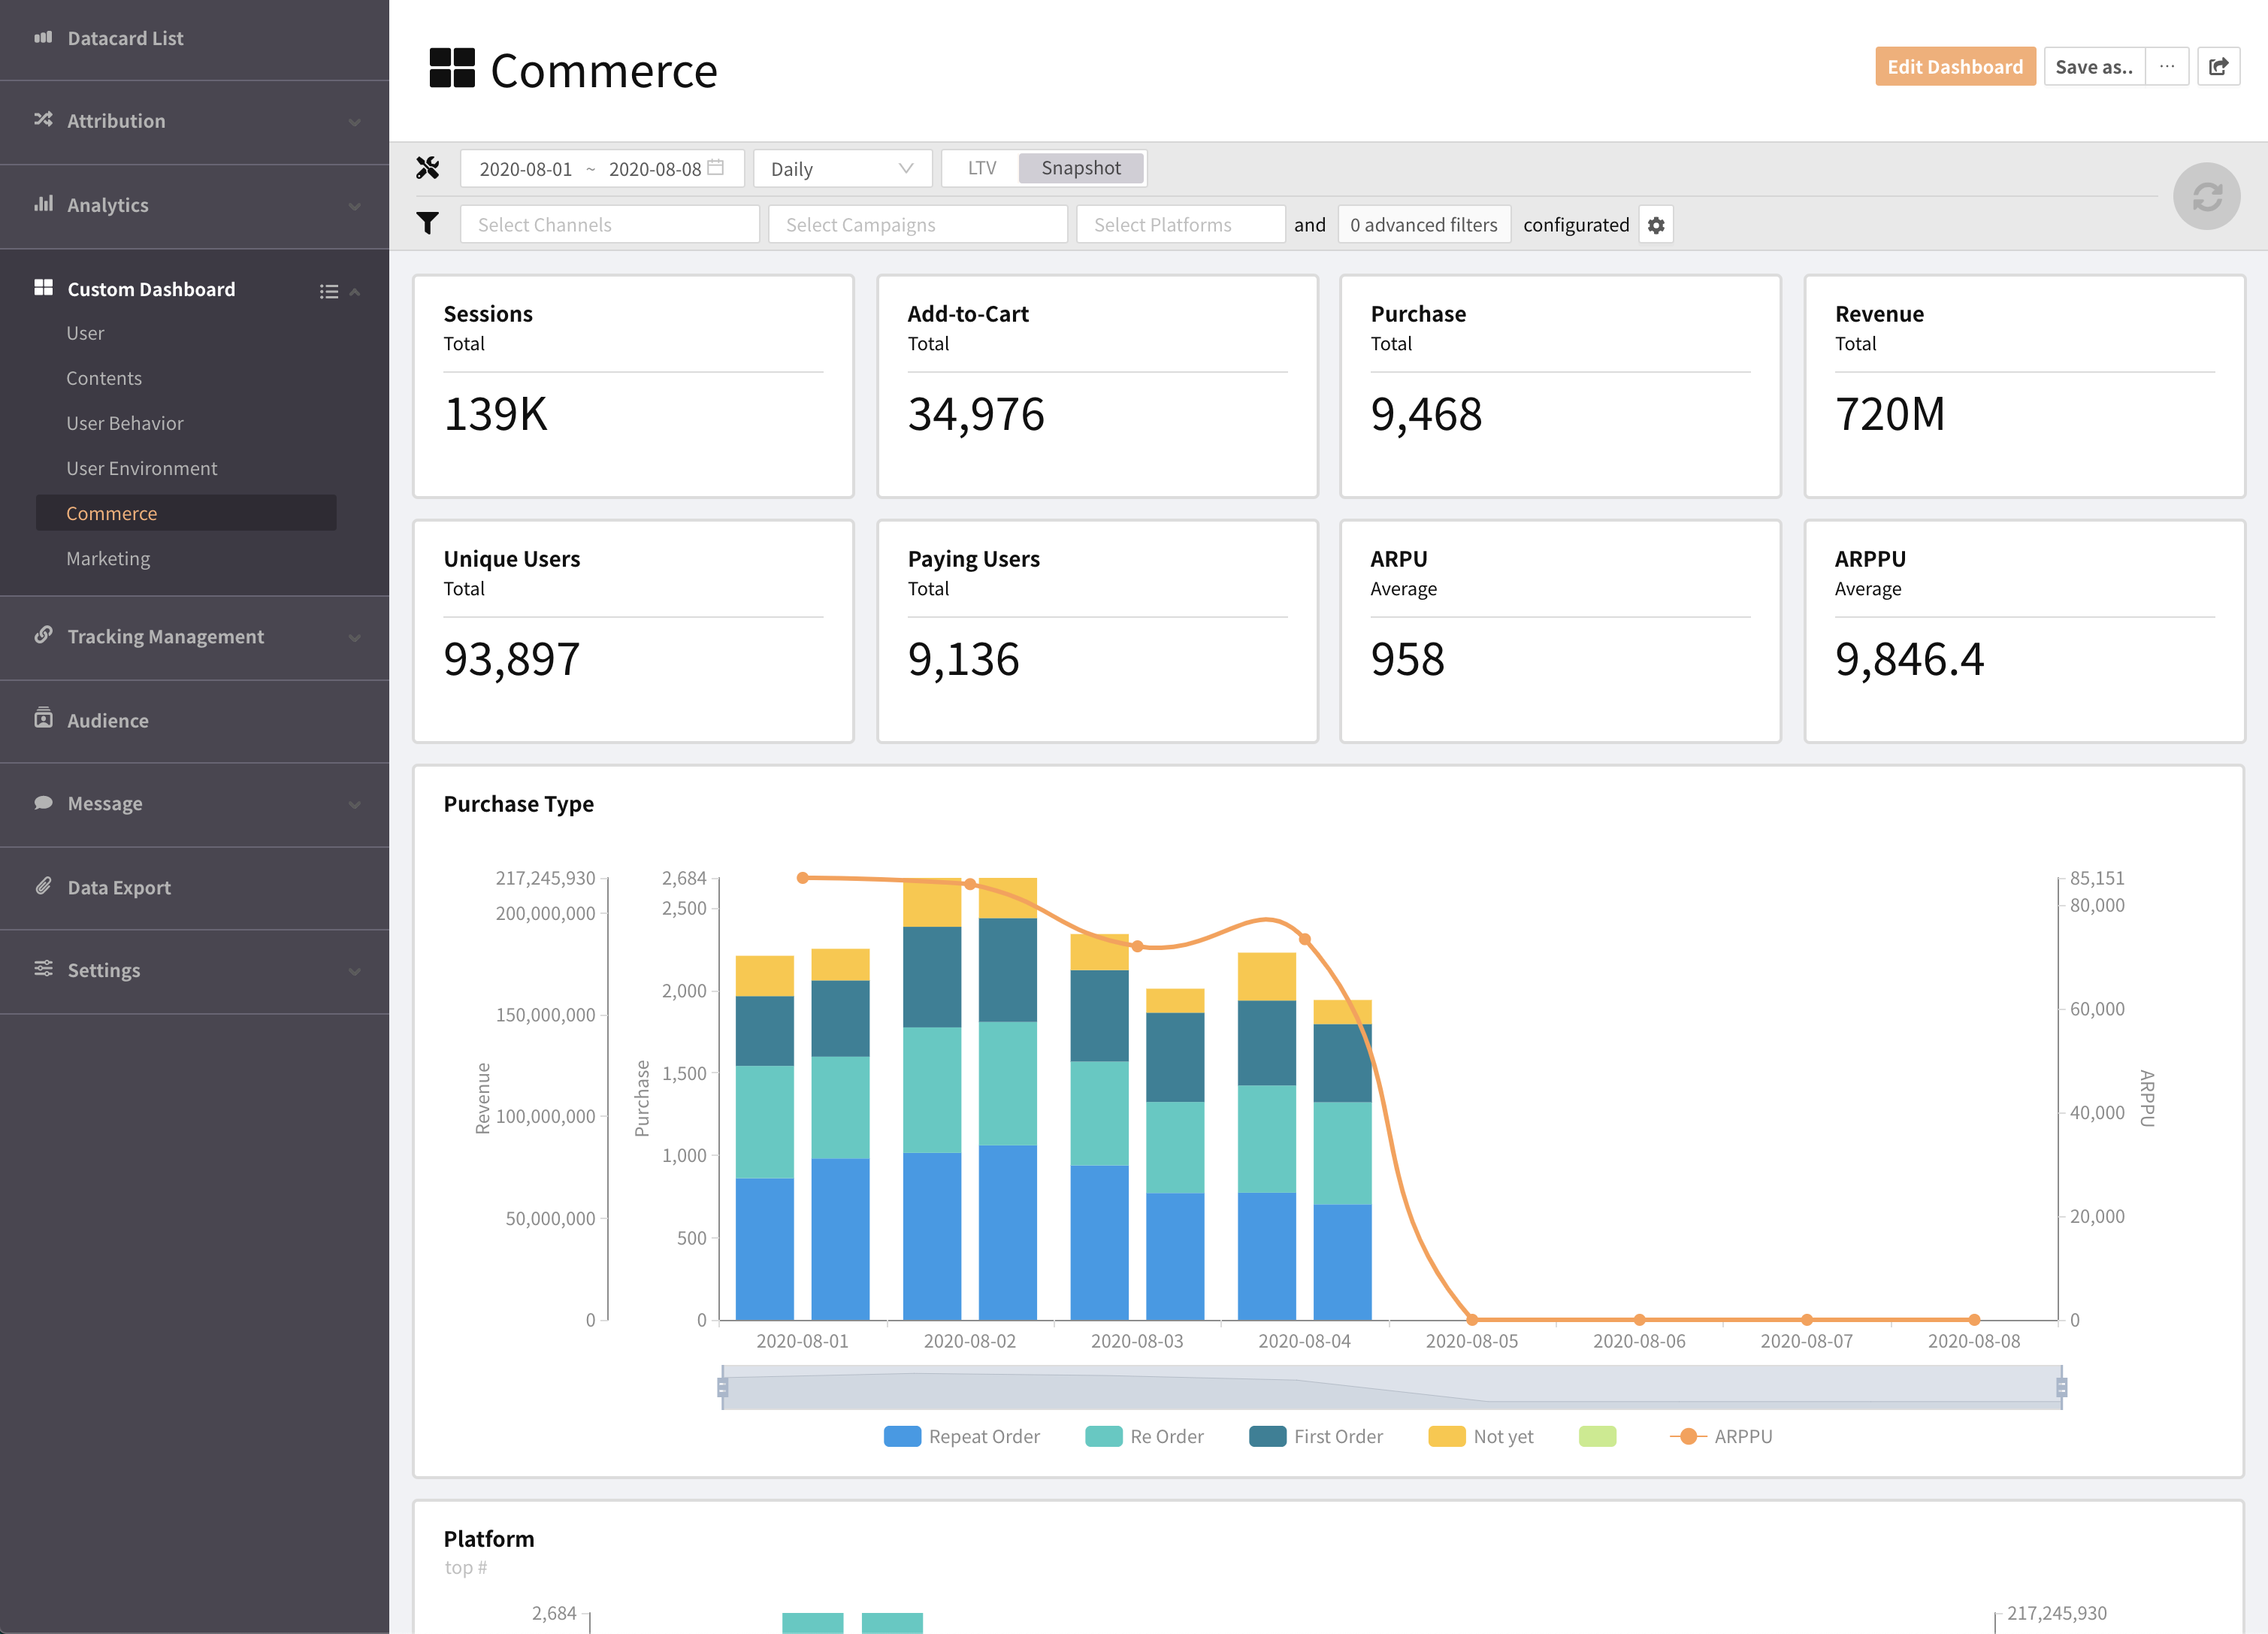Click Custom Dashboard list icon
This screenshot has width=2268, height=1634.
[328, 291]
